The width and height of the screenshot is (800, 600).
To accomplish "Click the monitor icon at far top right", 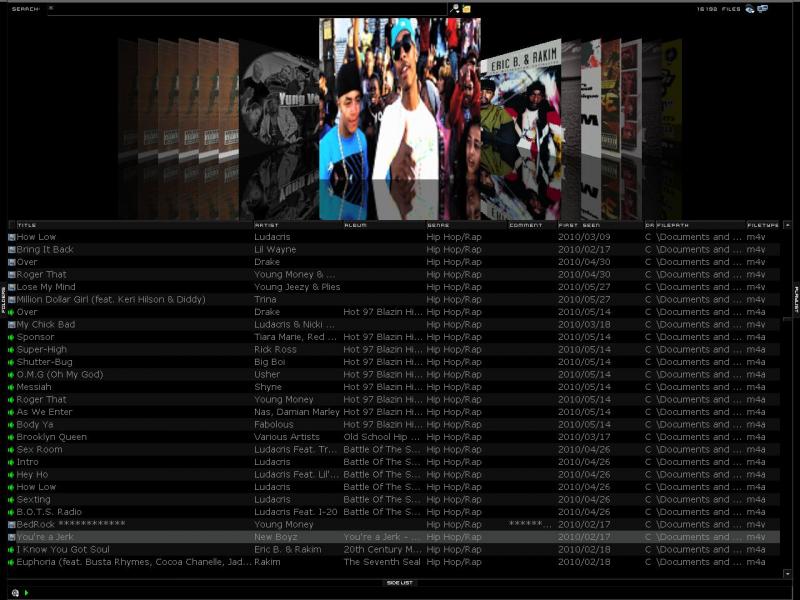I will click(763, 9).
